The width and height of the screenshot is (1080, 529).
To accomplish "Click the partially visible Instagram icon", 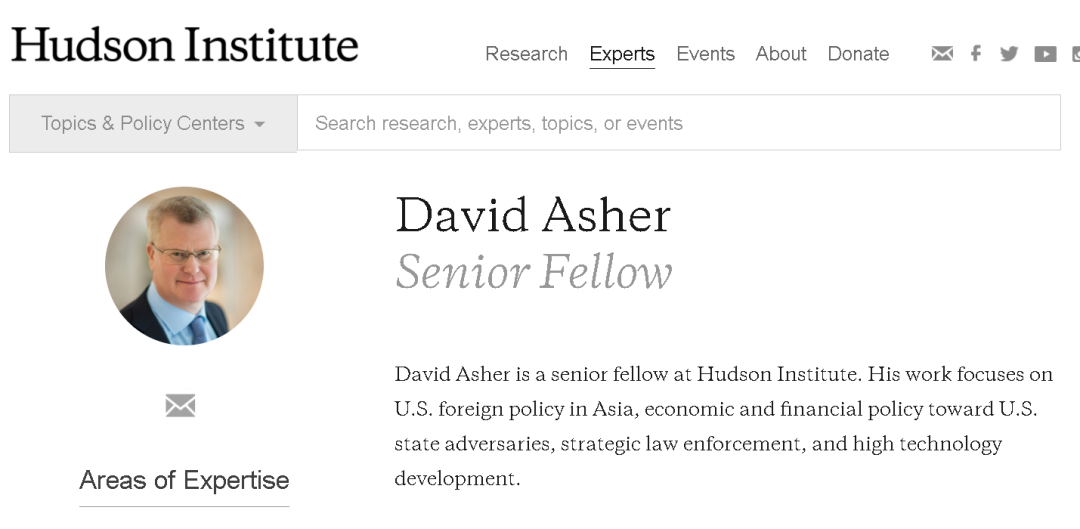I will tap(1075, 54).
